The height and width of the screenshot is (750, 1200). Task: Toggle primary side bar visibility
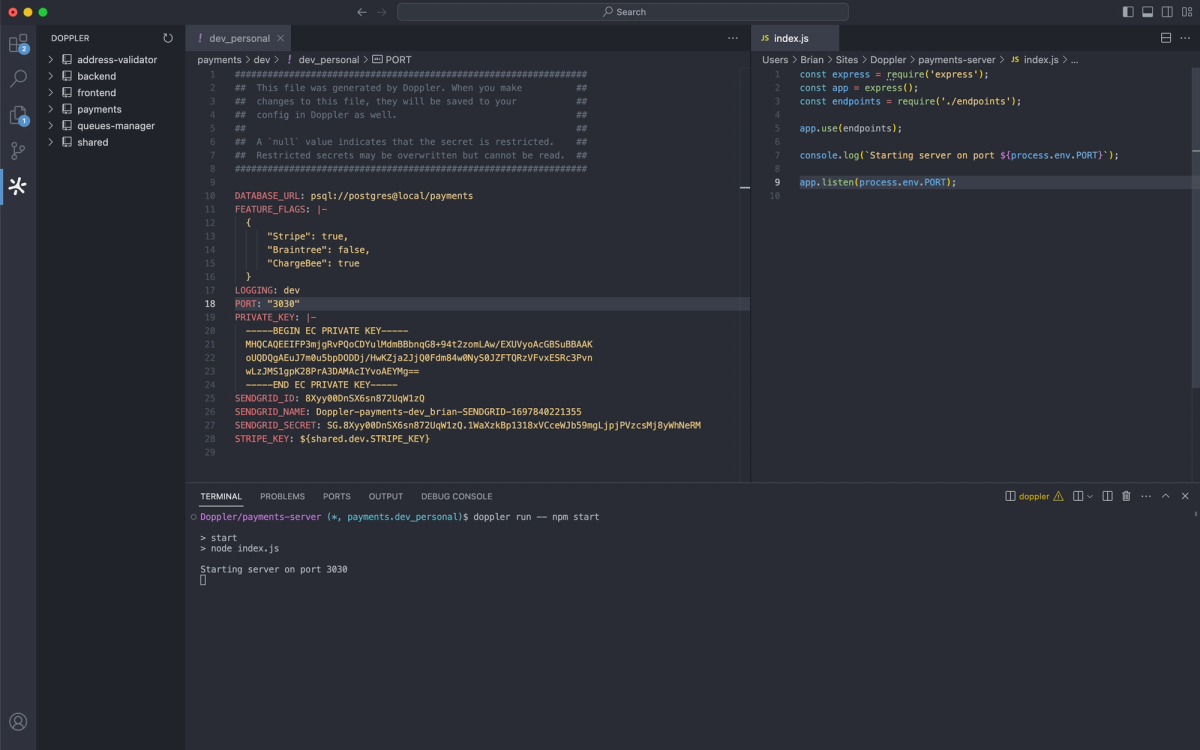[1129, 12]
